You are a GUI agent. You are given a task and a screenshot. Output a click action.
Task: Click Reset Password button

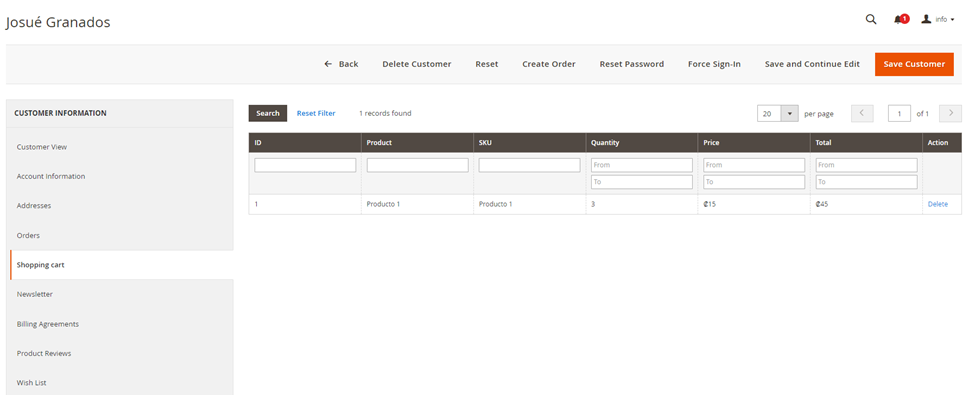(x=632, y=64)
